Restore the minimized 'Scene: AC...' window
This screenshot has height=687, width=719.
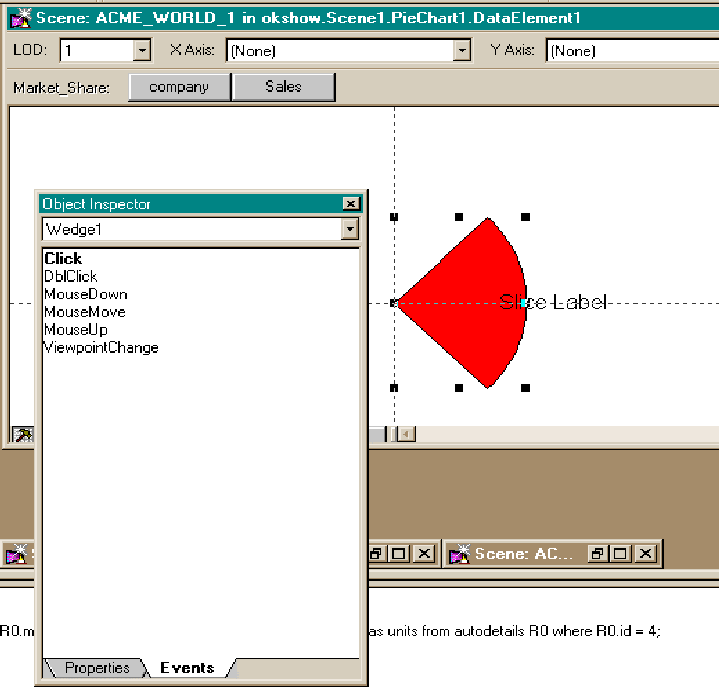tap(597, 553)
